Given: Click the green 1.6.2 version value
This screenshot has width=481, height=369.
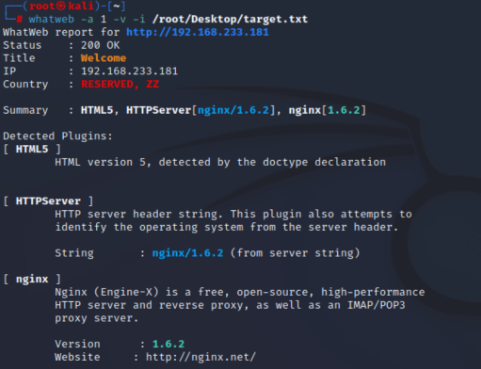Looking at the screenshot, I should click(168, 344).
